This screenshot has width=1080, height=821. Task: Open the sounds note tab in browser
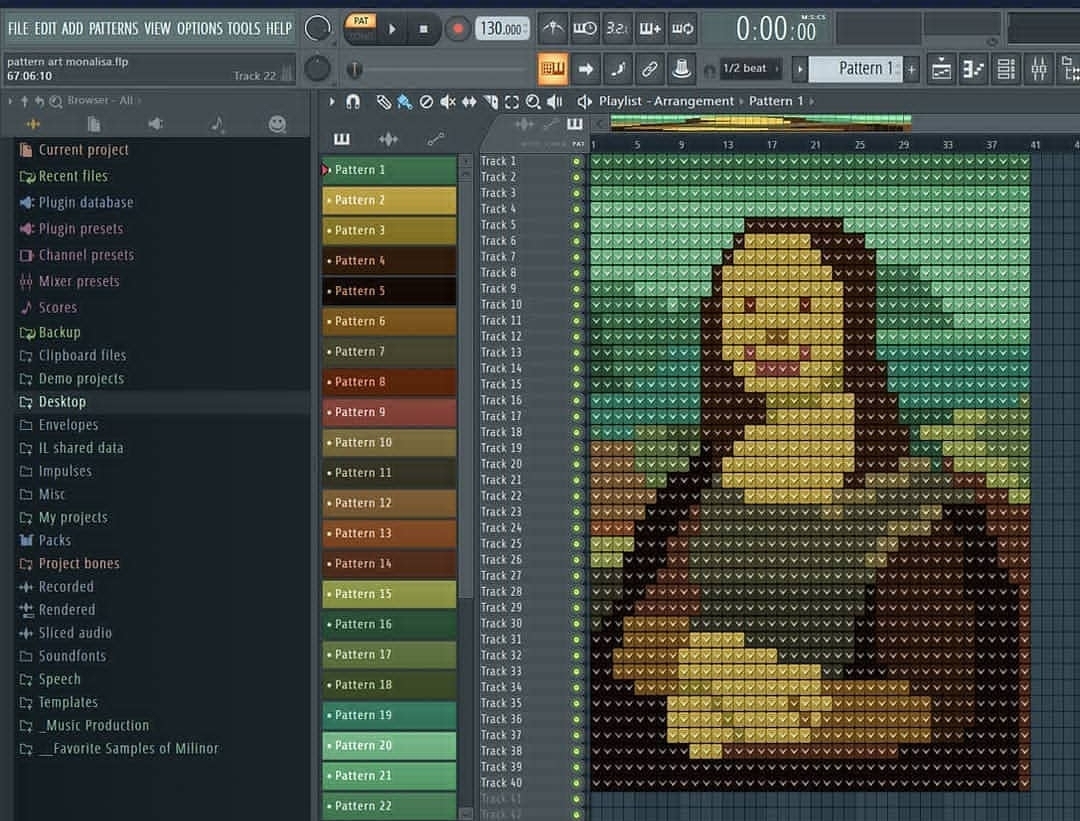[x=217, y=124]
